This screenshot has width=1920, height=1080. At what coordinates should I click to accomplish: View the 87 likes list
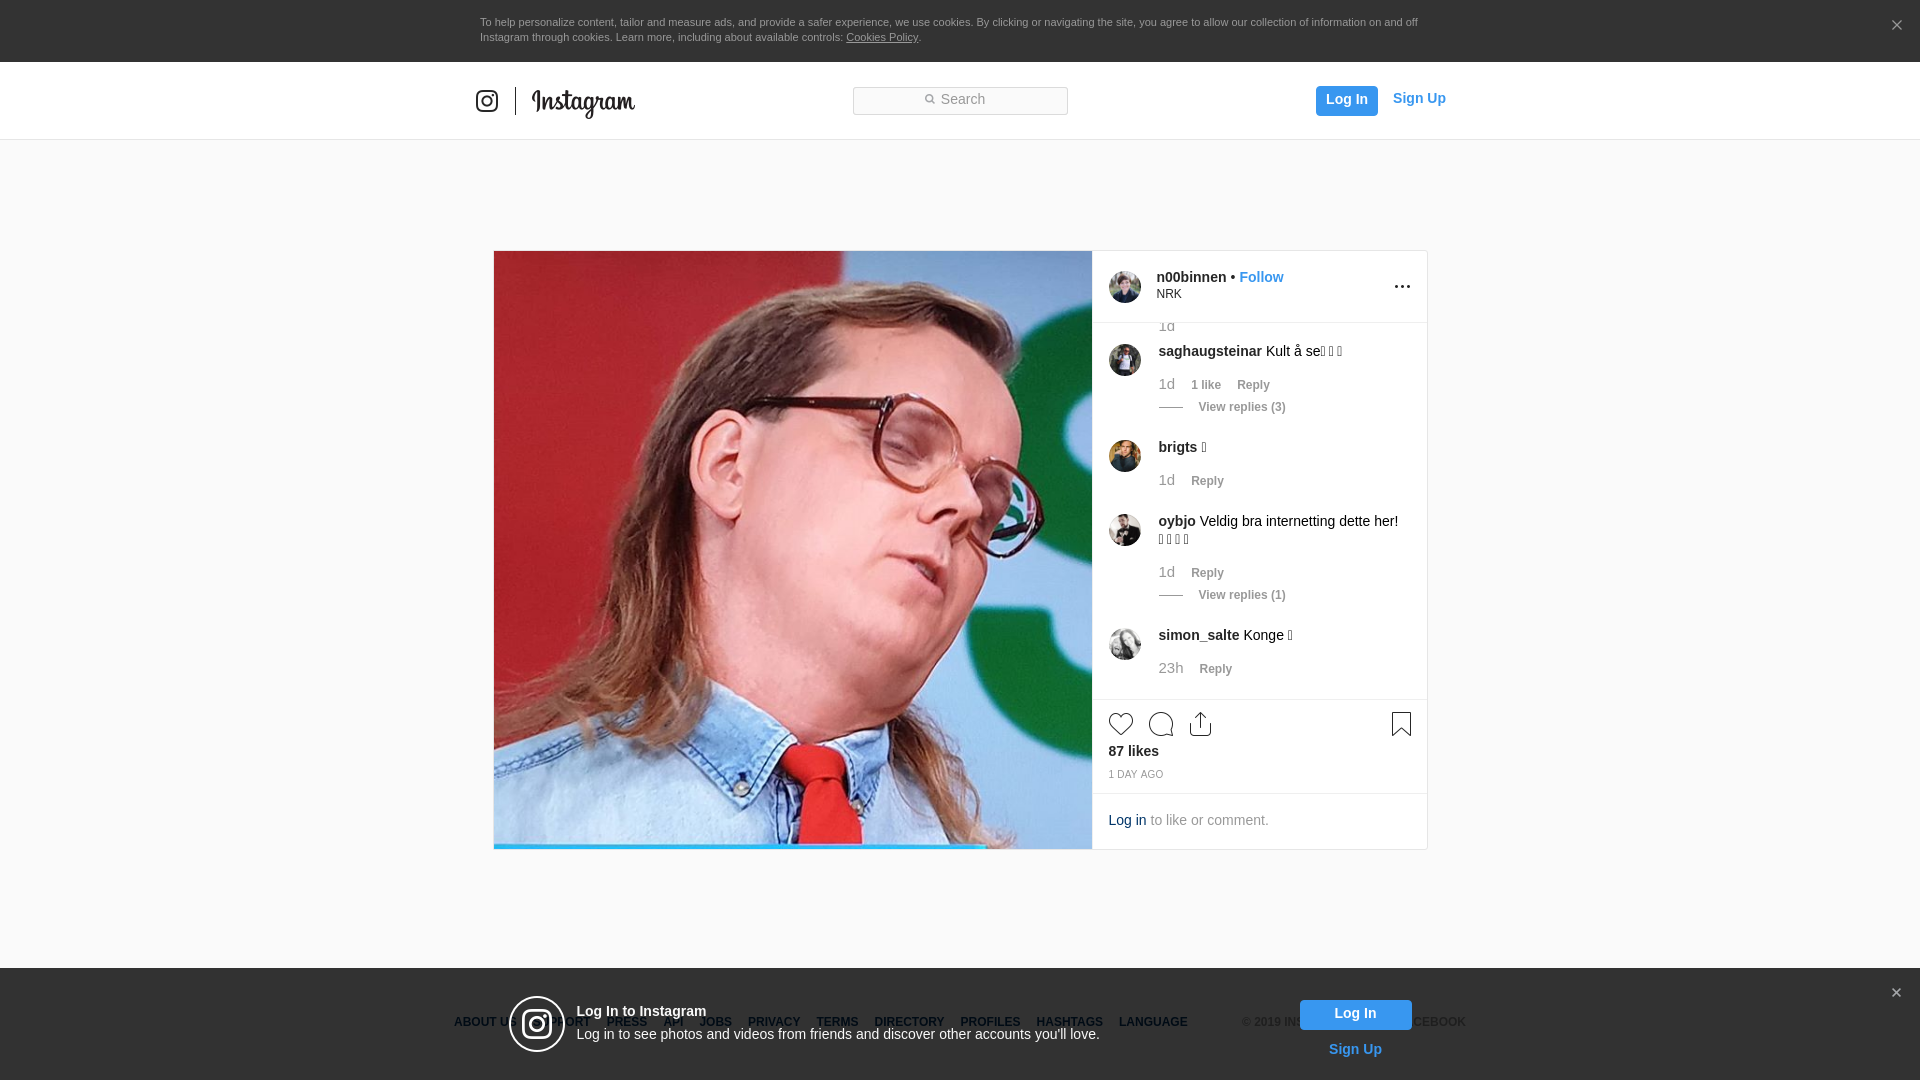click(x=1133, y=751)
